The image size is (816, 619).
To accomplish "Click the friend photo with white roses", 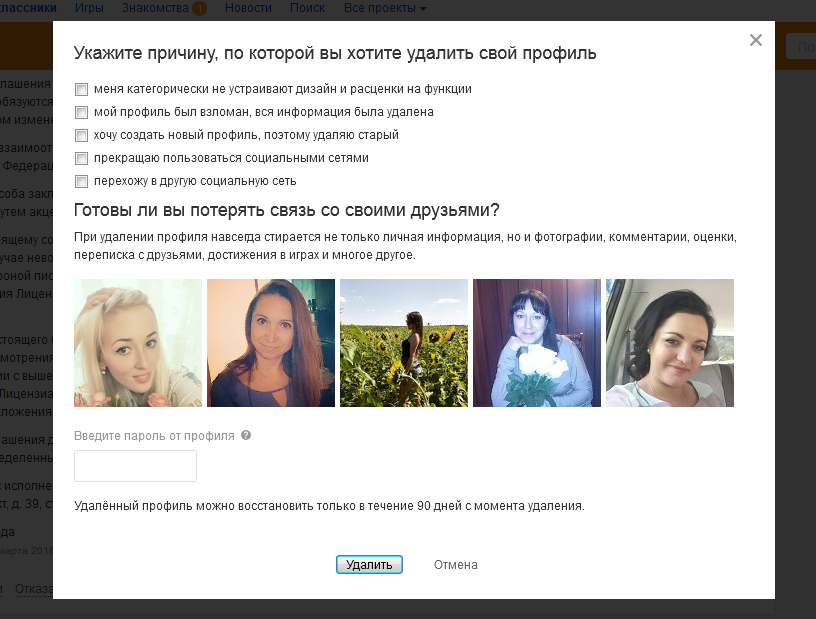I will pos(537,343).
